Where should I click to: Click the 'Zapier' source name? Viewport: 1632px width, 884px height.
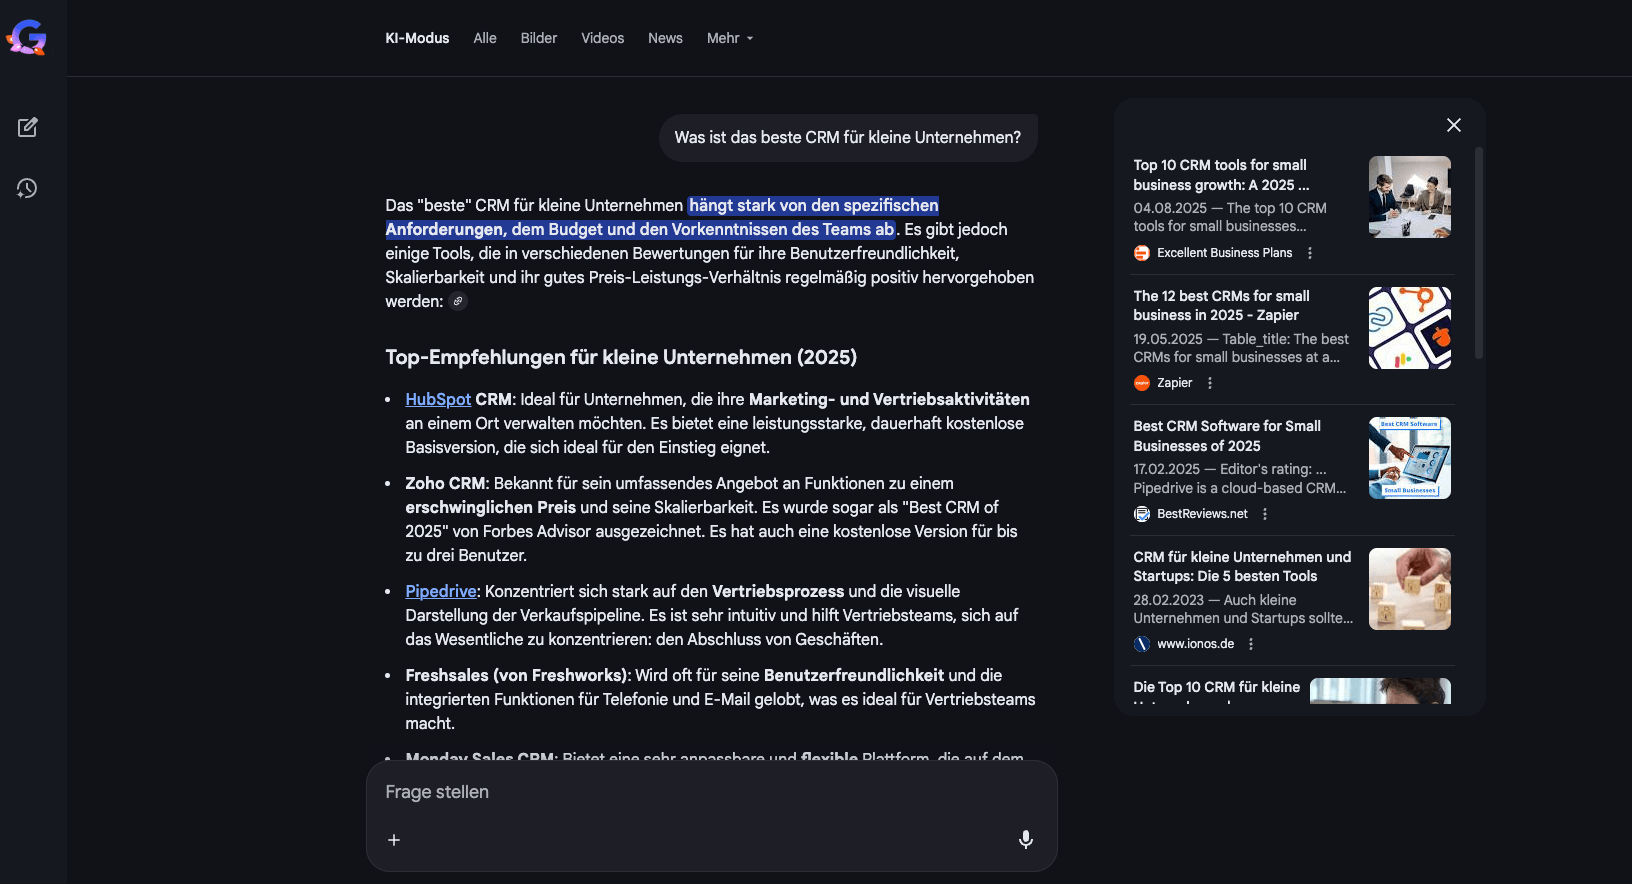(1174, 383)
